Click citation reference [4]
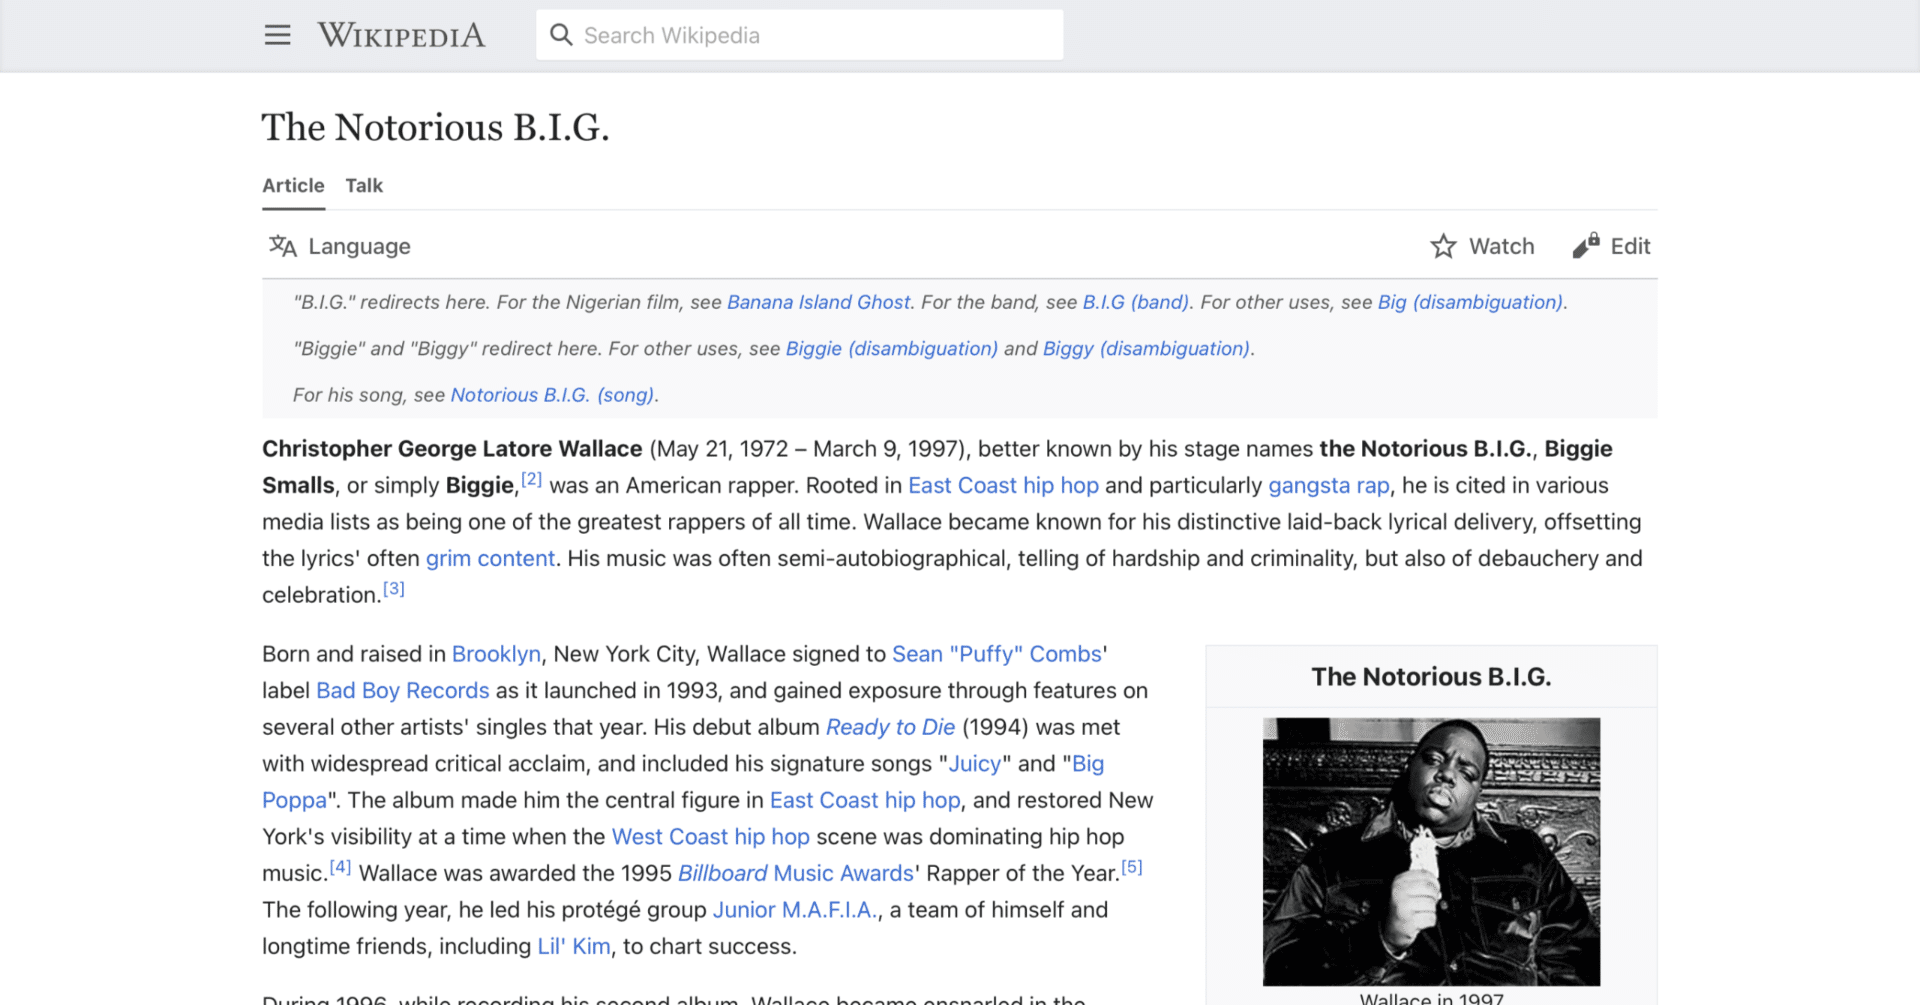 pos(340,867)
